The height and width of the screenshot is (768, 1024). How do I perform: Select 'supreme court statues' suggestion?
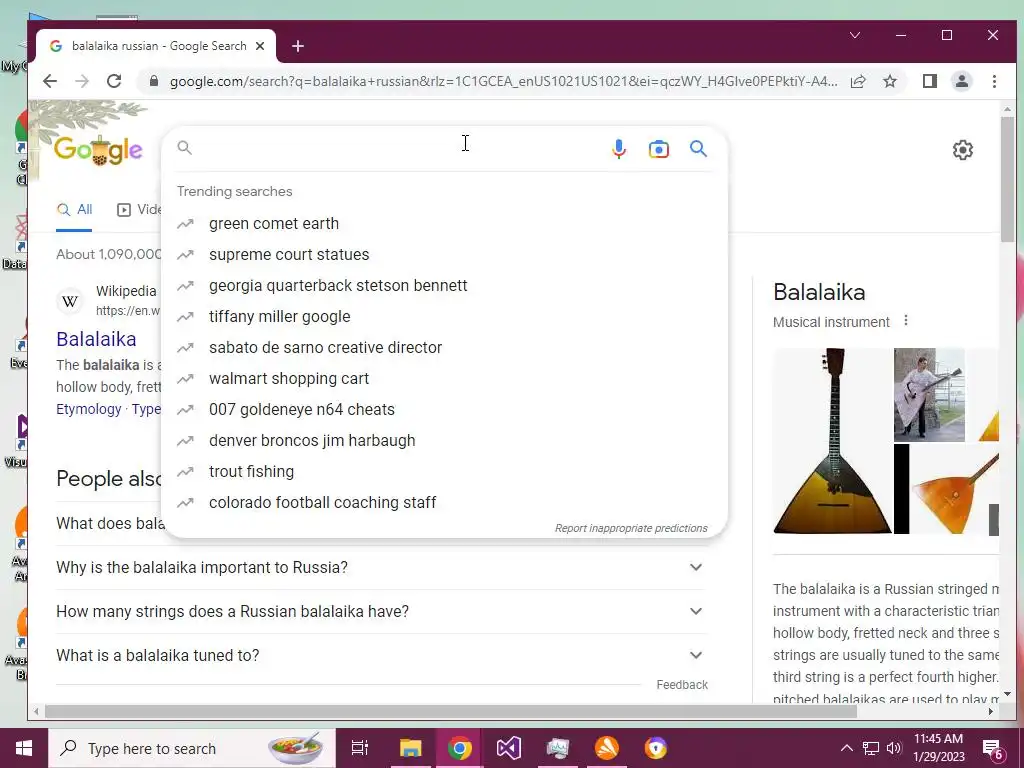[444, 255]
